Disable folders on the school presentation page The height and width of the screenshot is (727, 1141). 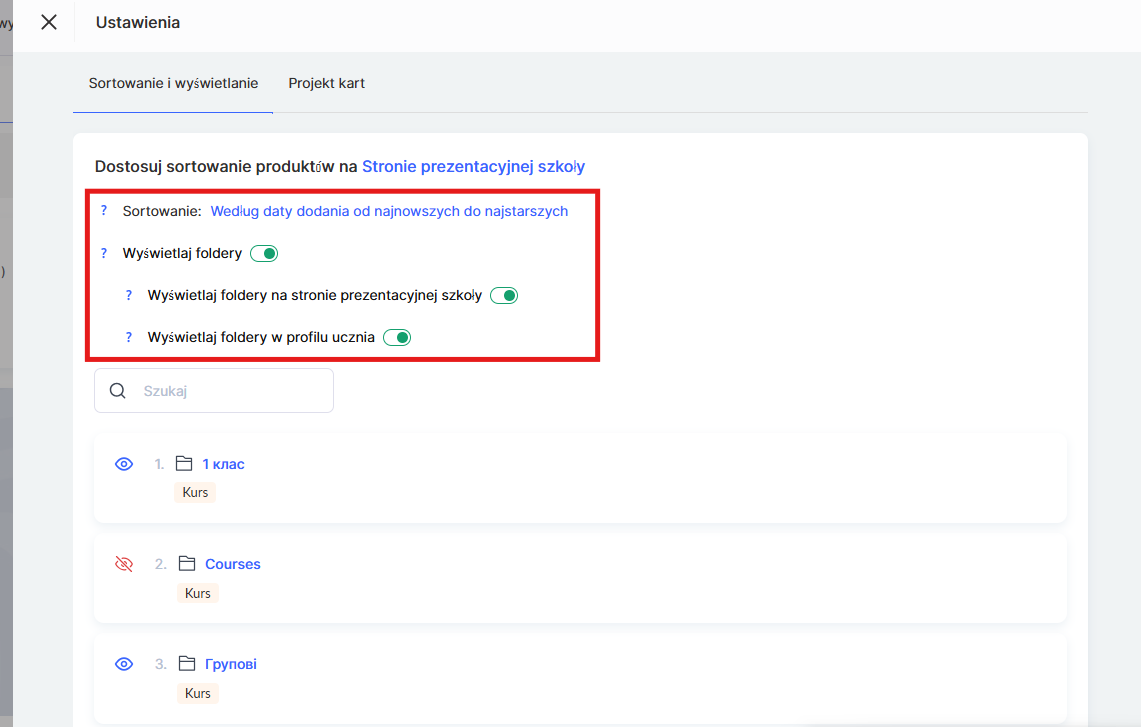click(x=504, y=296)
